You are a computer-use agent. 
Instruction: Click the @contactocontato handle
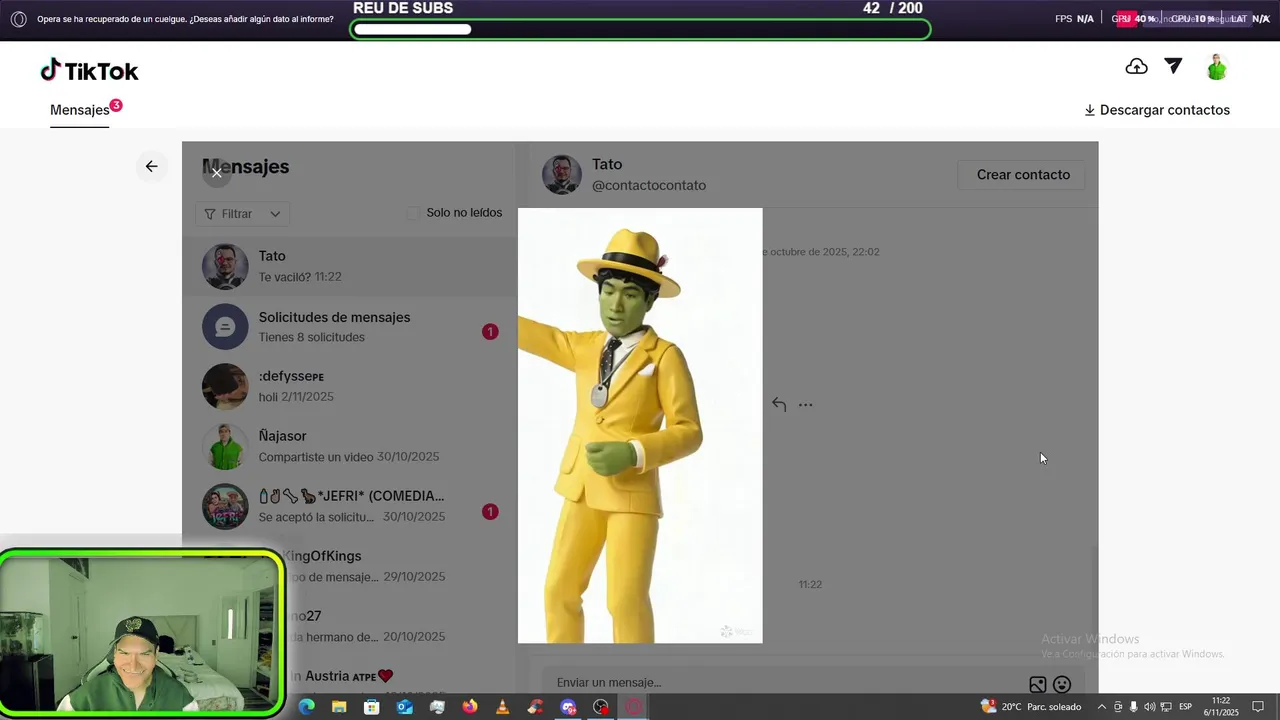[x=649, y=186]
